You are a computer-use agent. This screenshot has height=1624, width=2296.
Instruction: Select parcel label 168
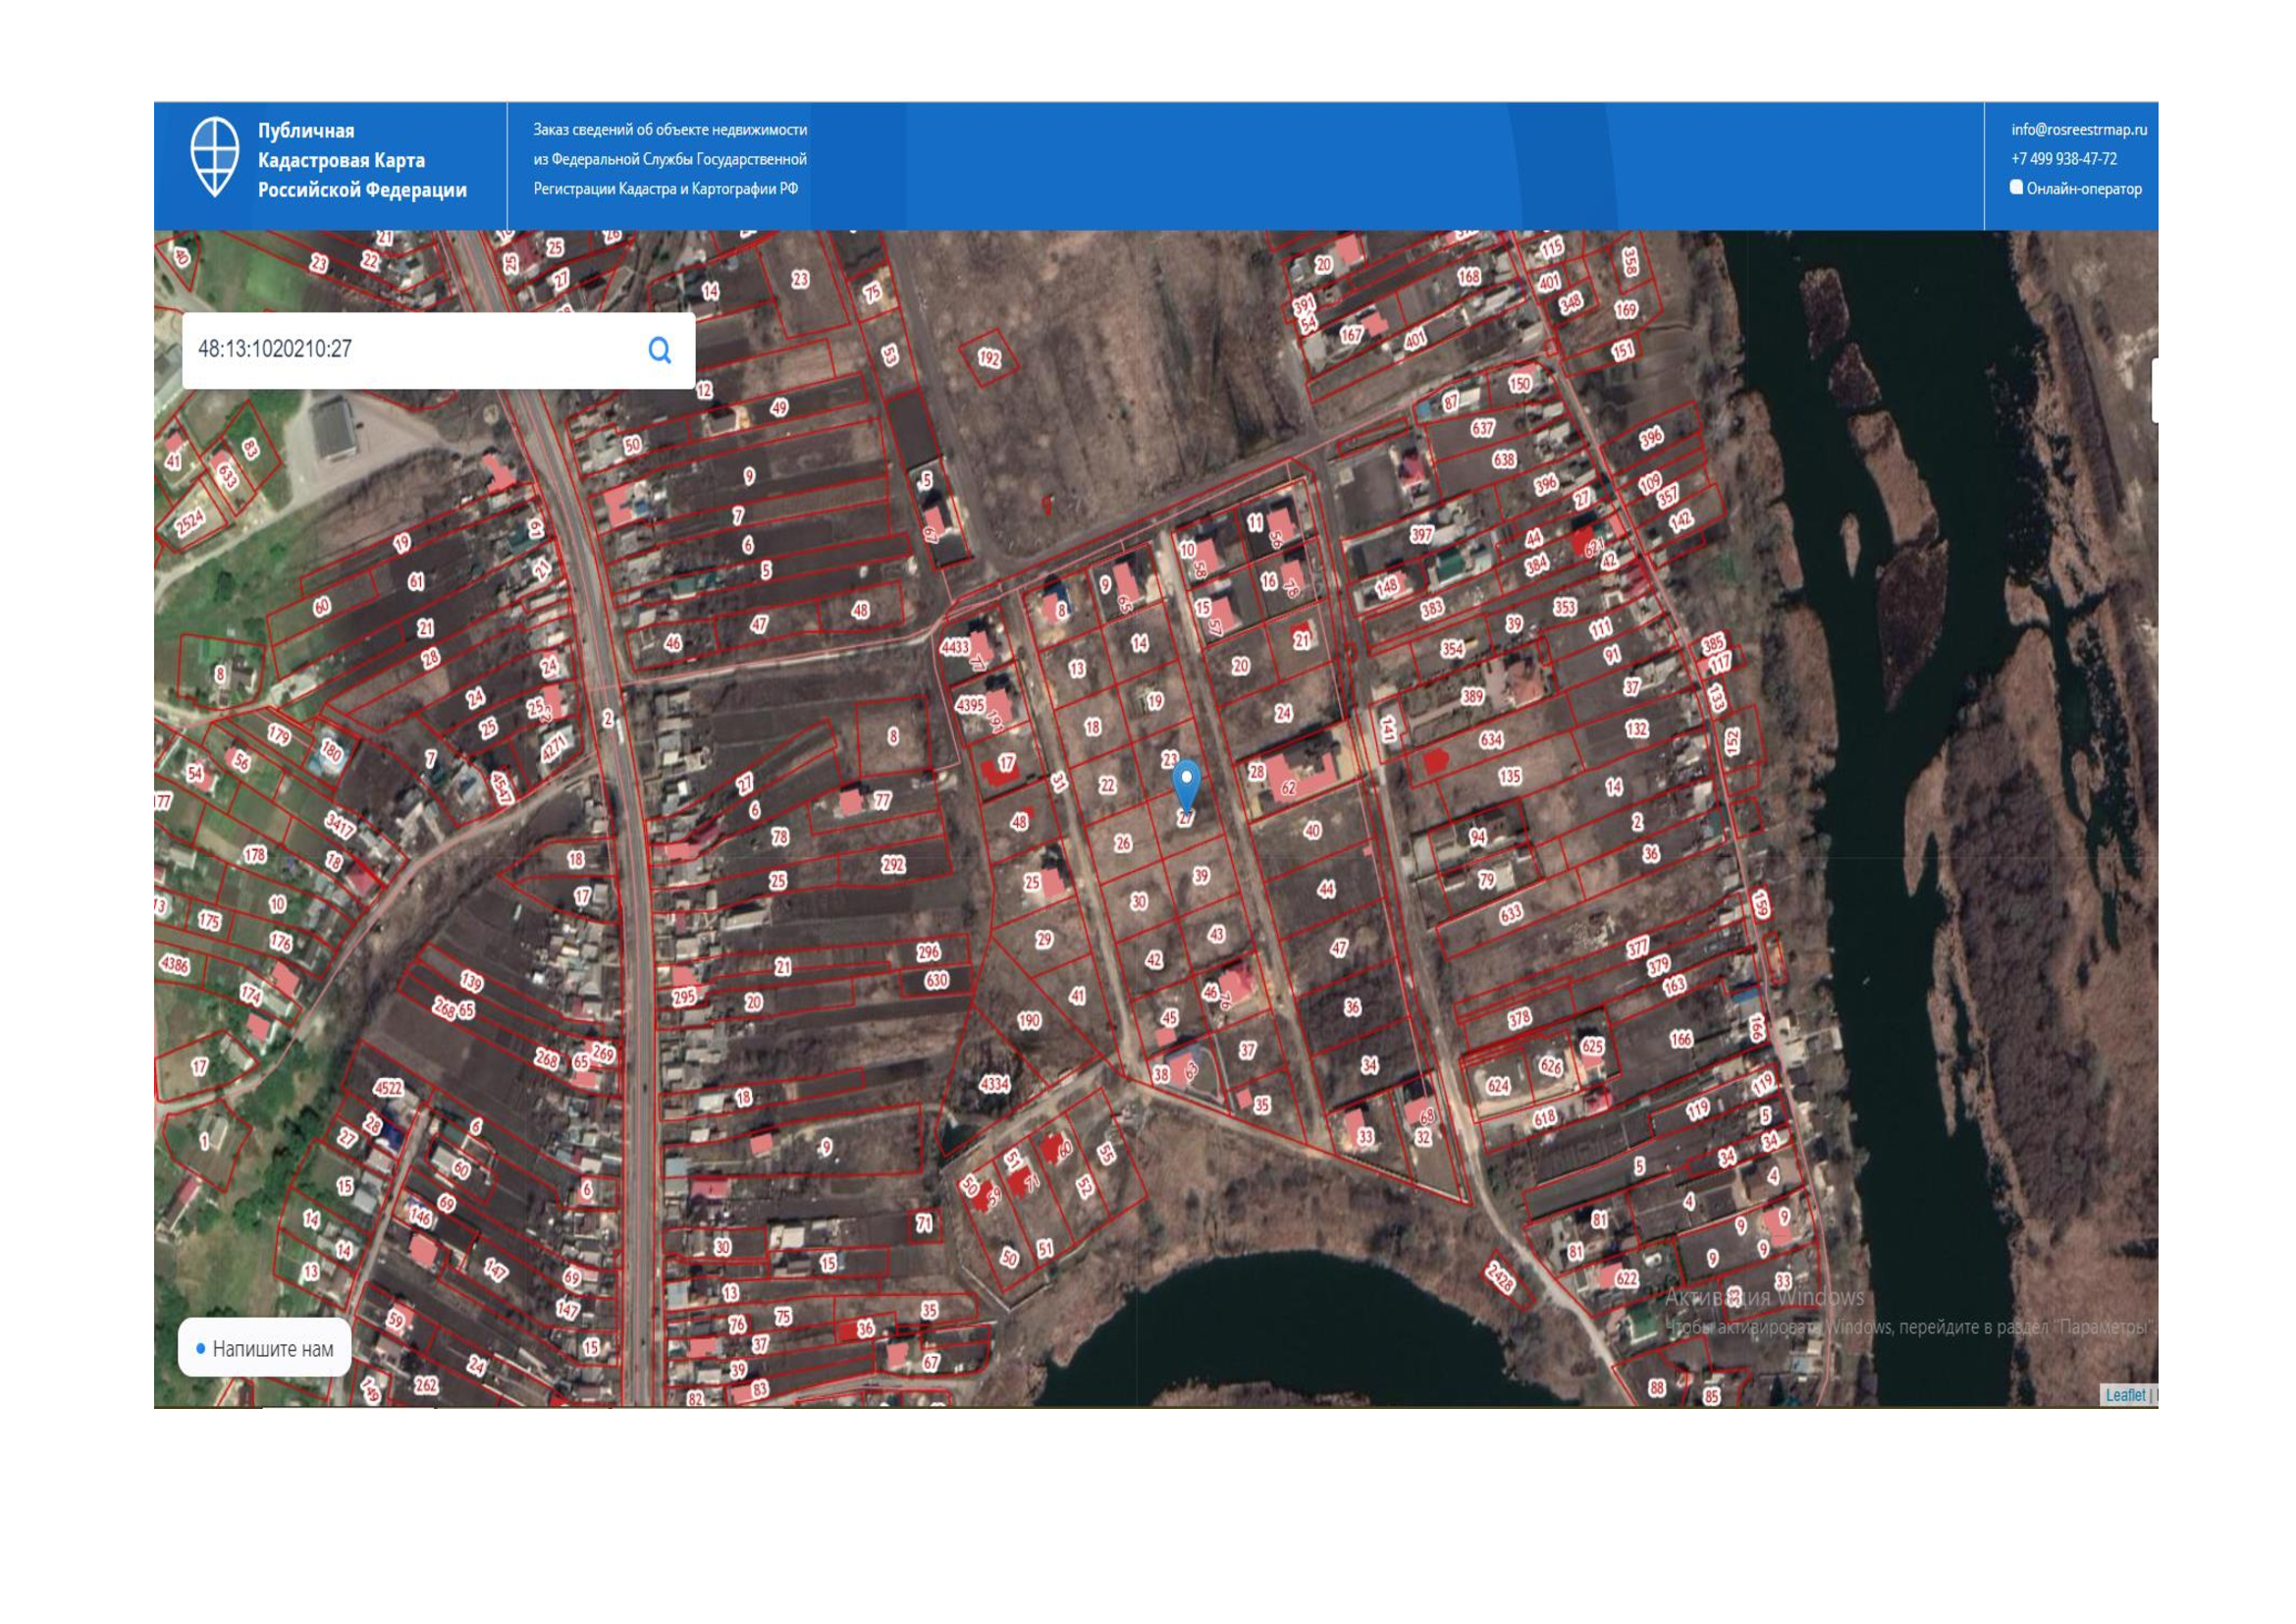(x=1468, y=276)
